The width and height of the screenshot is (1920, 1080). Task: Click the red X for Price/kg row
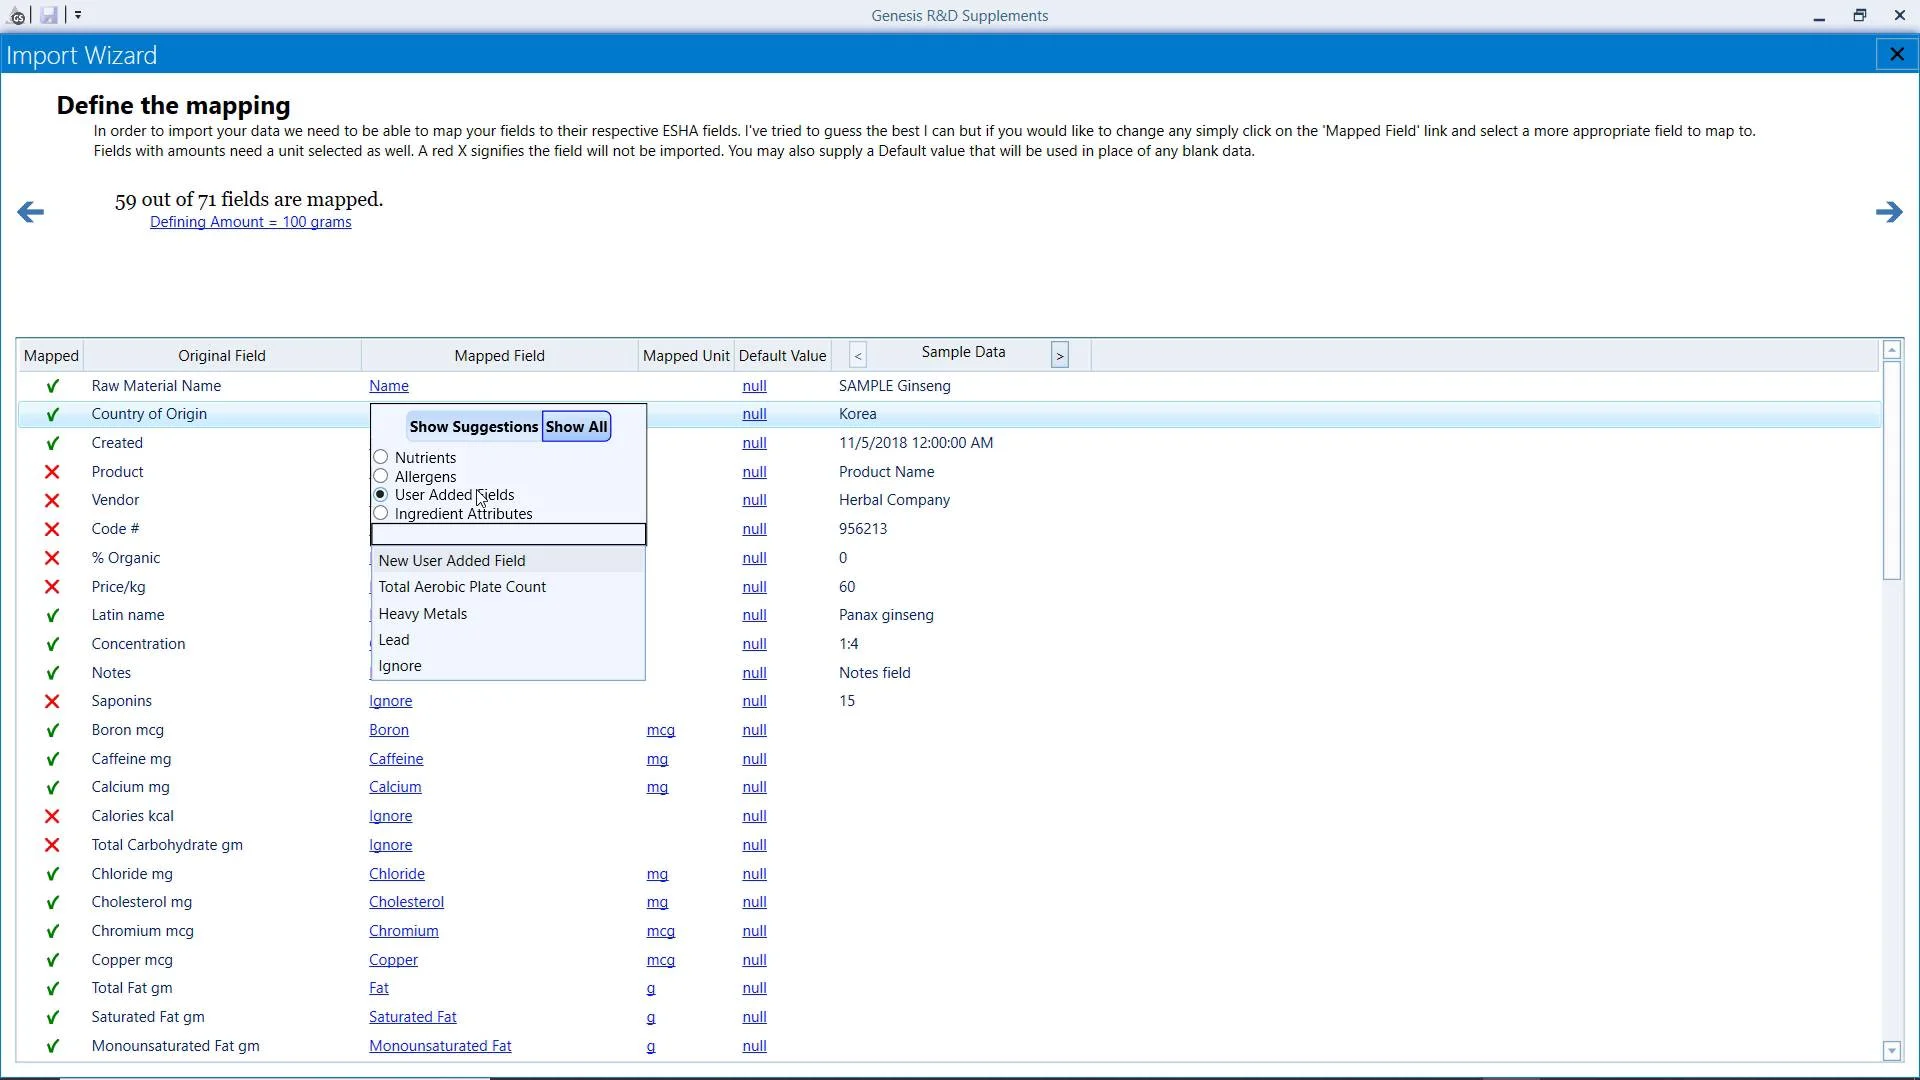[52, 587]
